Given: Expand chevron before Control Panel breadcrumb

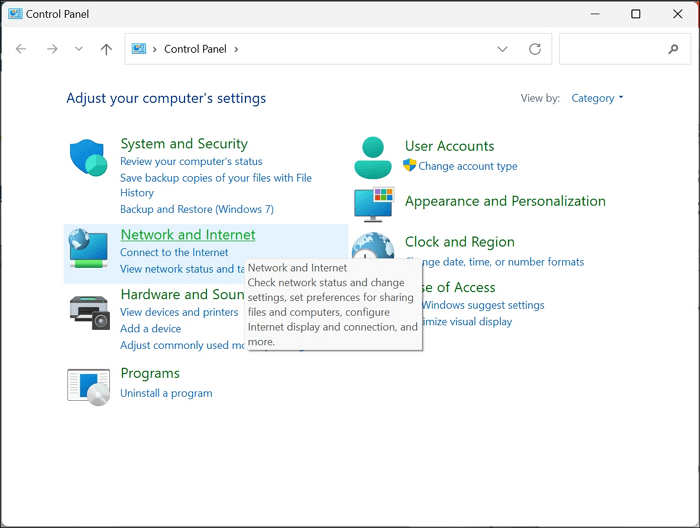Looking at the screenshot, I should pos(154,49).
